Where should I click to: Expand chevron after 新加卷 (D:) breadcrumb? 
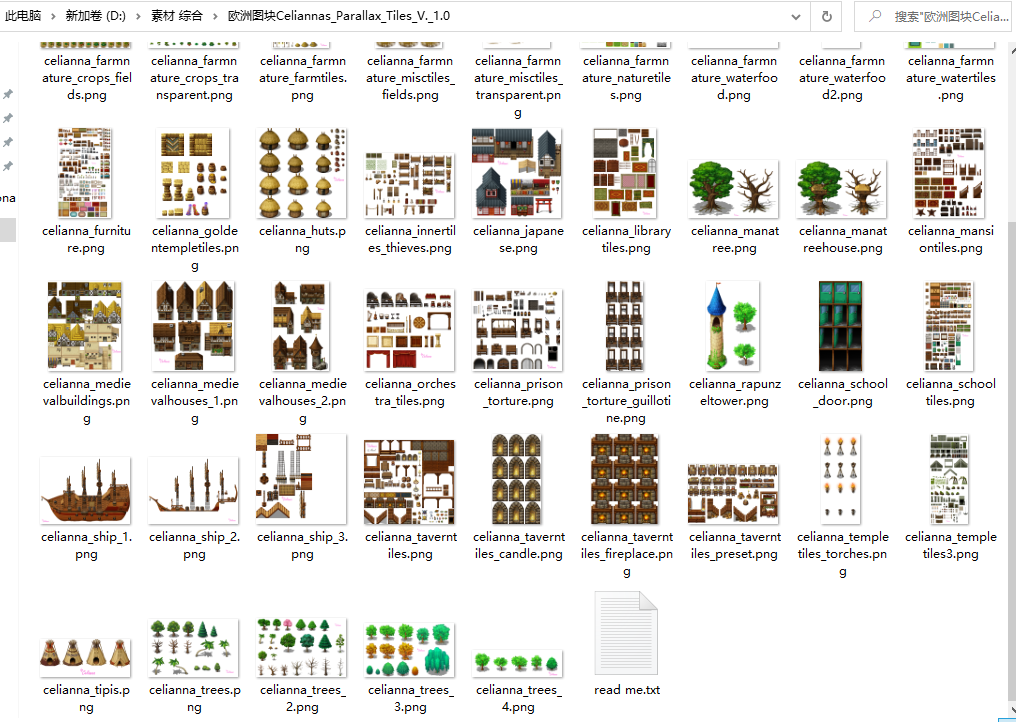pos(139,16)
